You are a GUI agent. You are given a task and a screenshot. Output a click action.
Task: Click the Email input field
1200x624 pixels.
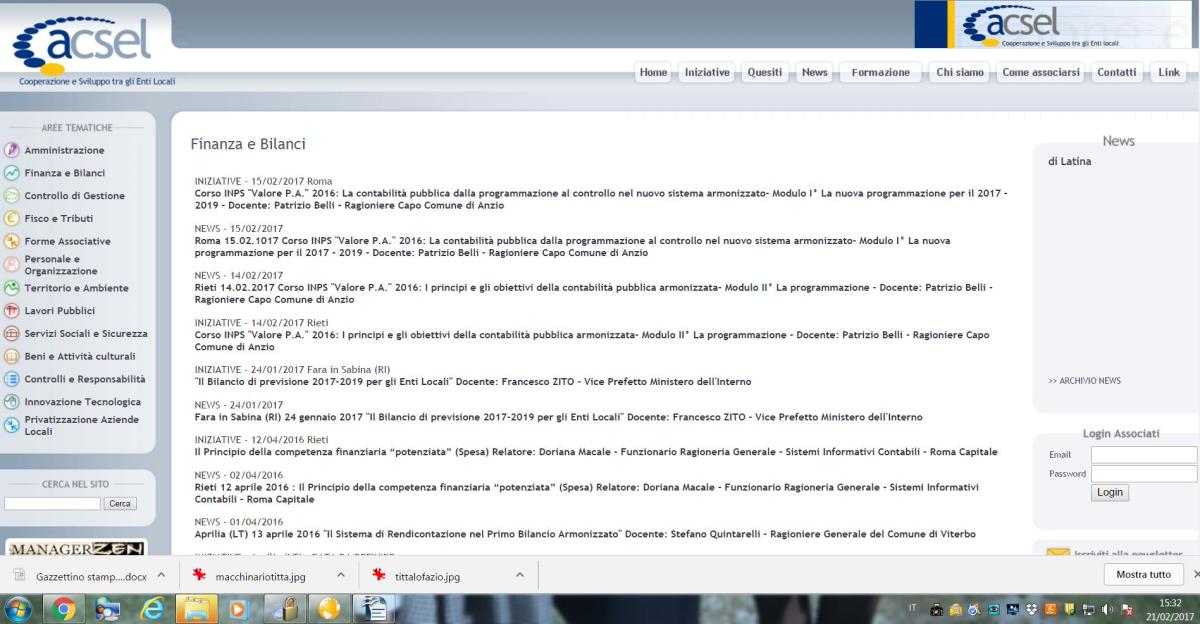coord(1143,455)
